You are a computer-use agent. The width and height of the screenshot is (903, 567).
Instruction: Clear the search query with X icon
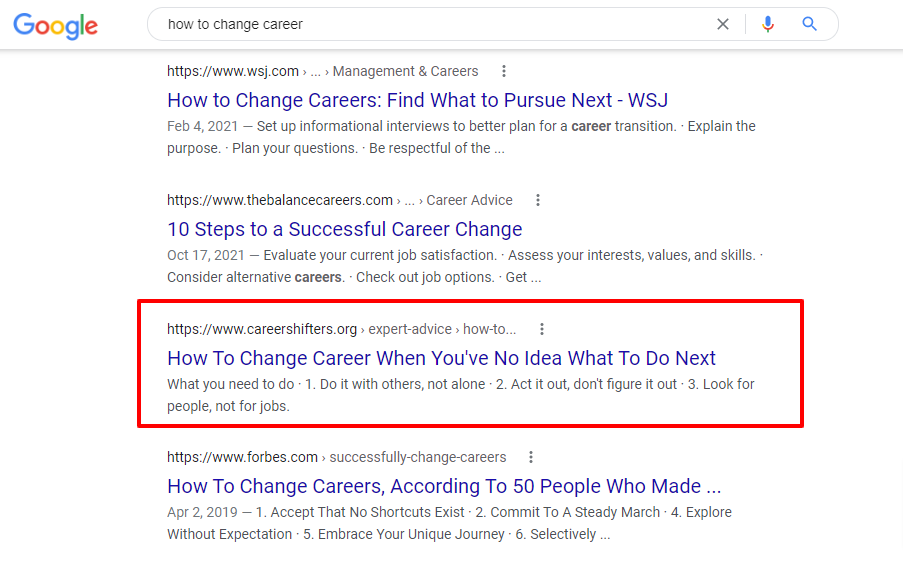(x=723, y=24)
